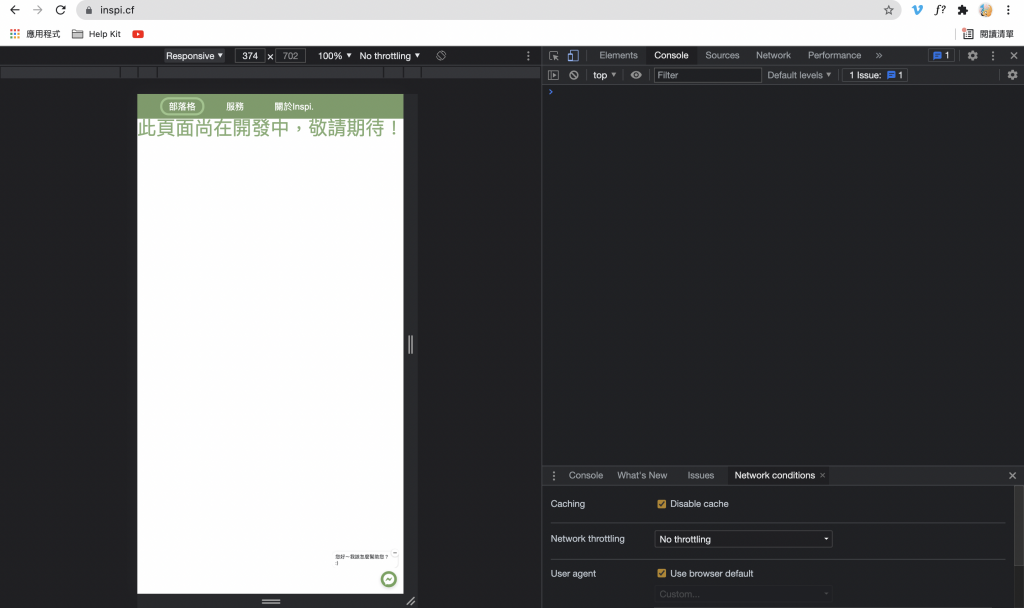This screenshot has height=608, width=1024.
Task: Open the Apps grid shortcut in bookmarks bar
Action: (x=14, y=34)
